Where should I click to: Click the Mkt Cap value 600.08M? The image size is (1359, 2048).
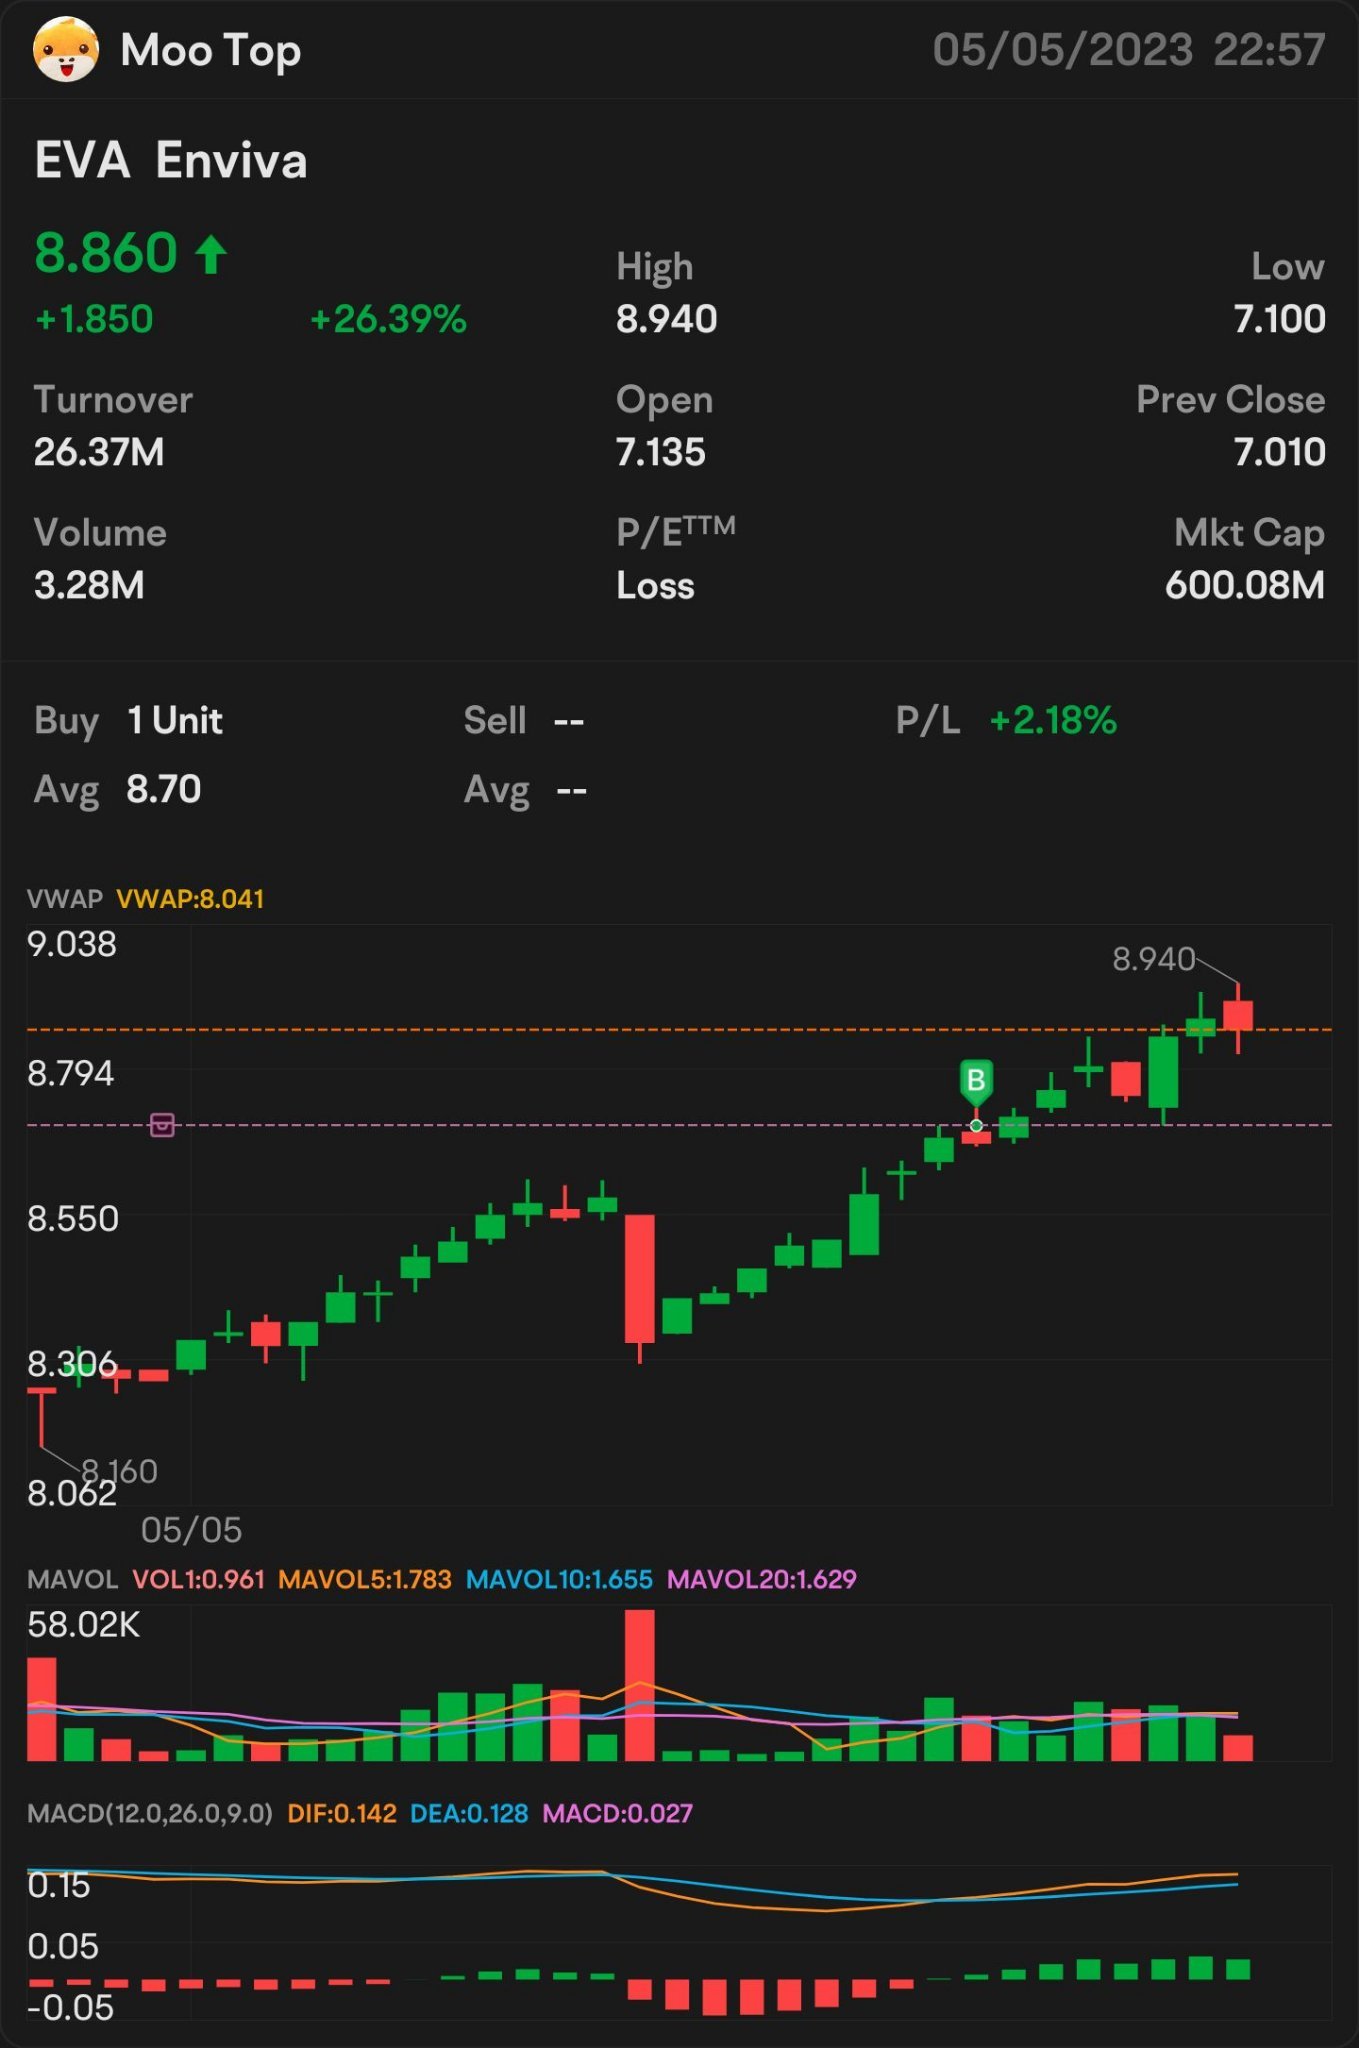1245,585
